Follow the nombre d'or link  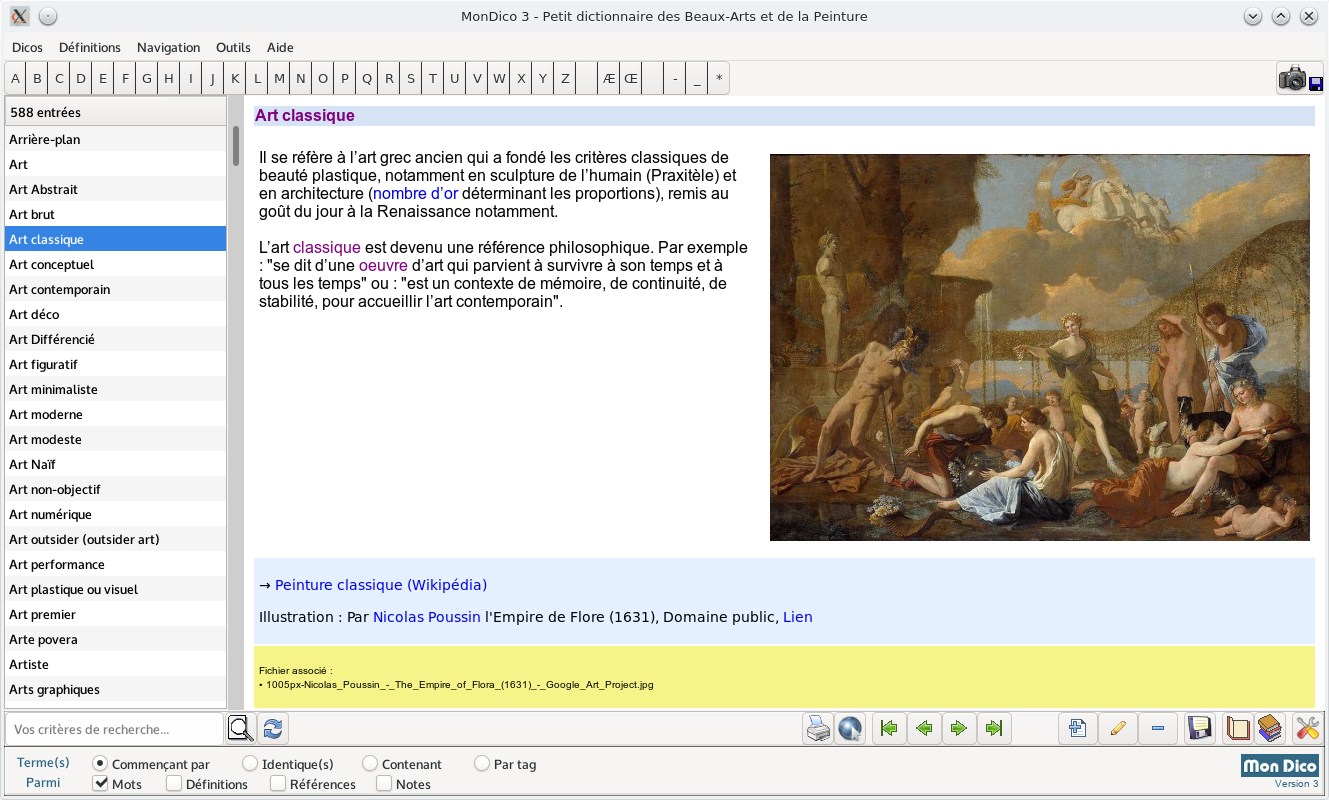click(x=415, y=194)
